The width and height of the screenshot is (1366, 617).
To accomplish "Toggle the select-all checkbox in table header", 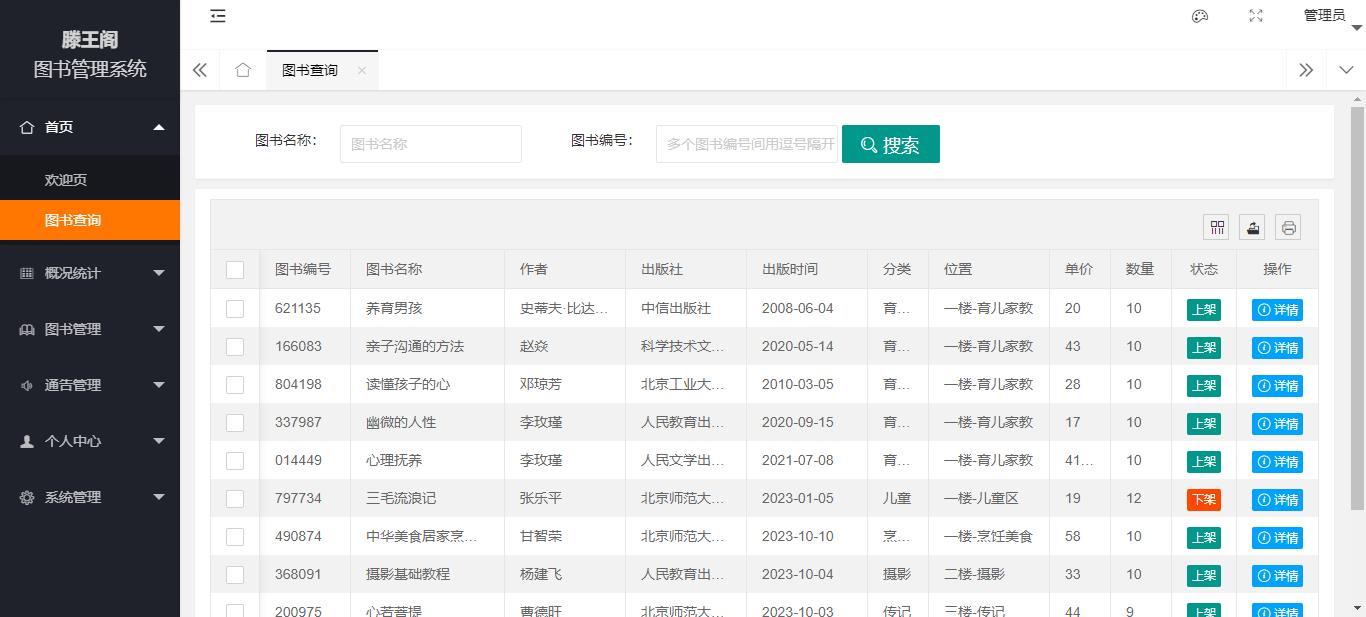I will tap(235, 270).
